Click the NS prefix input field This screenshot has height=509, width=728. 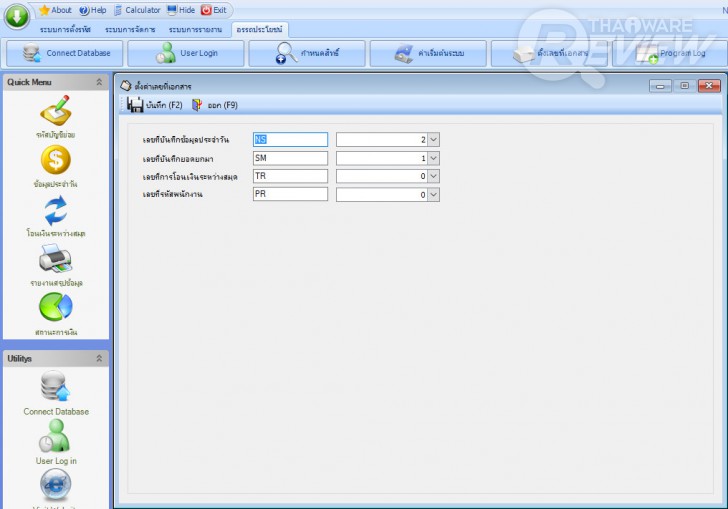(x=290, y=139)
